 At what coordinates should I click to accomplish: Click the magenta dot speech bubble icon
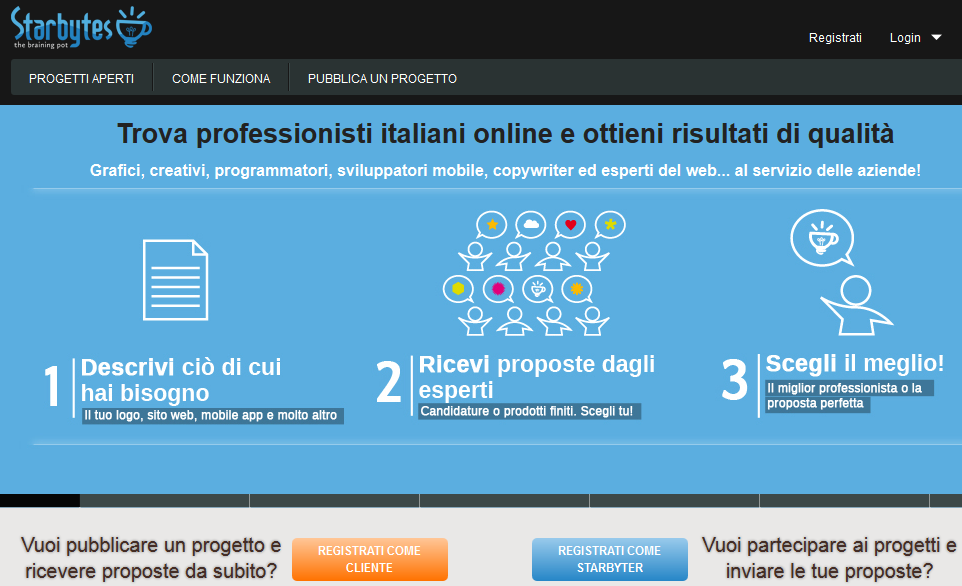coord(498,289)
